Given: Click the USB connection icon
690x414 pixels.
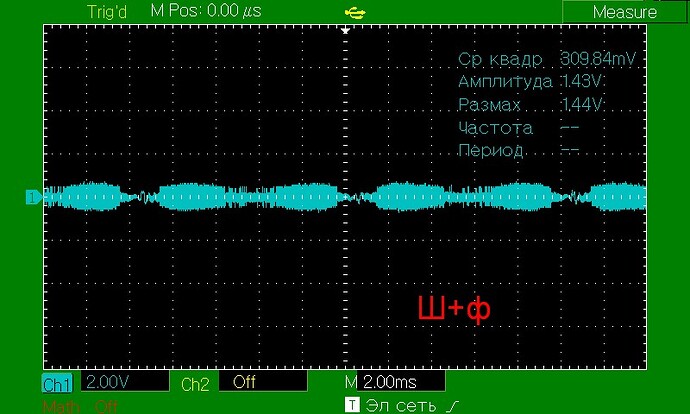Looking at the screenshot, I should pos(354,12).
